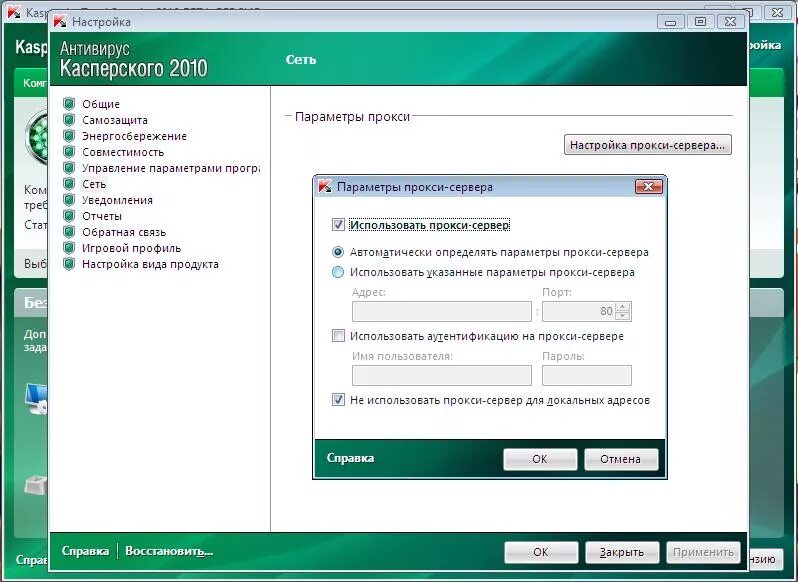Image resolution: width=798 pixels, height=582 pixels.
Task: Click the shield icon beside Обратная связь
Action: tap(69, 232)
